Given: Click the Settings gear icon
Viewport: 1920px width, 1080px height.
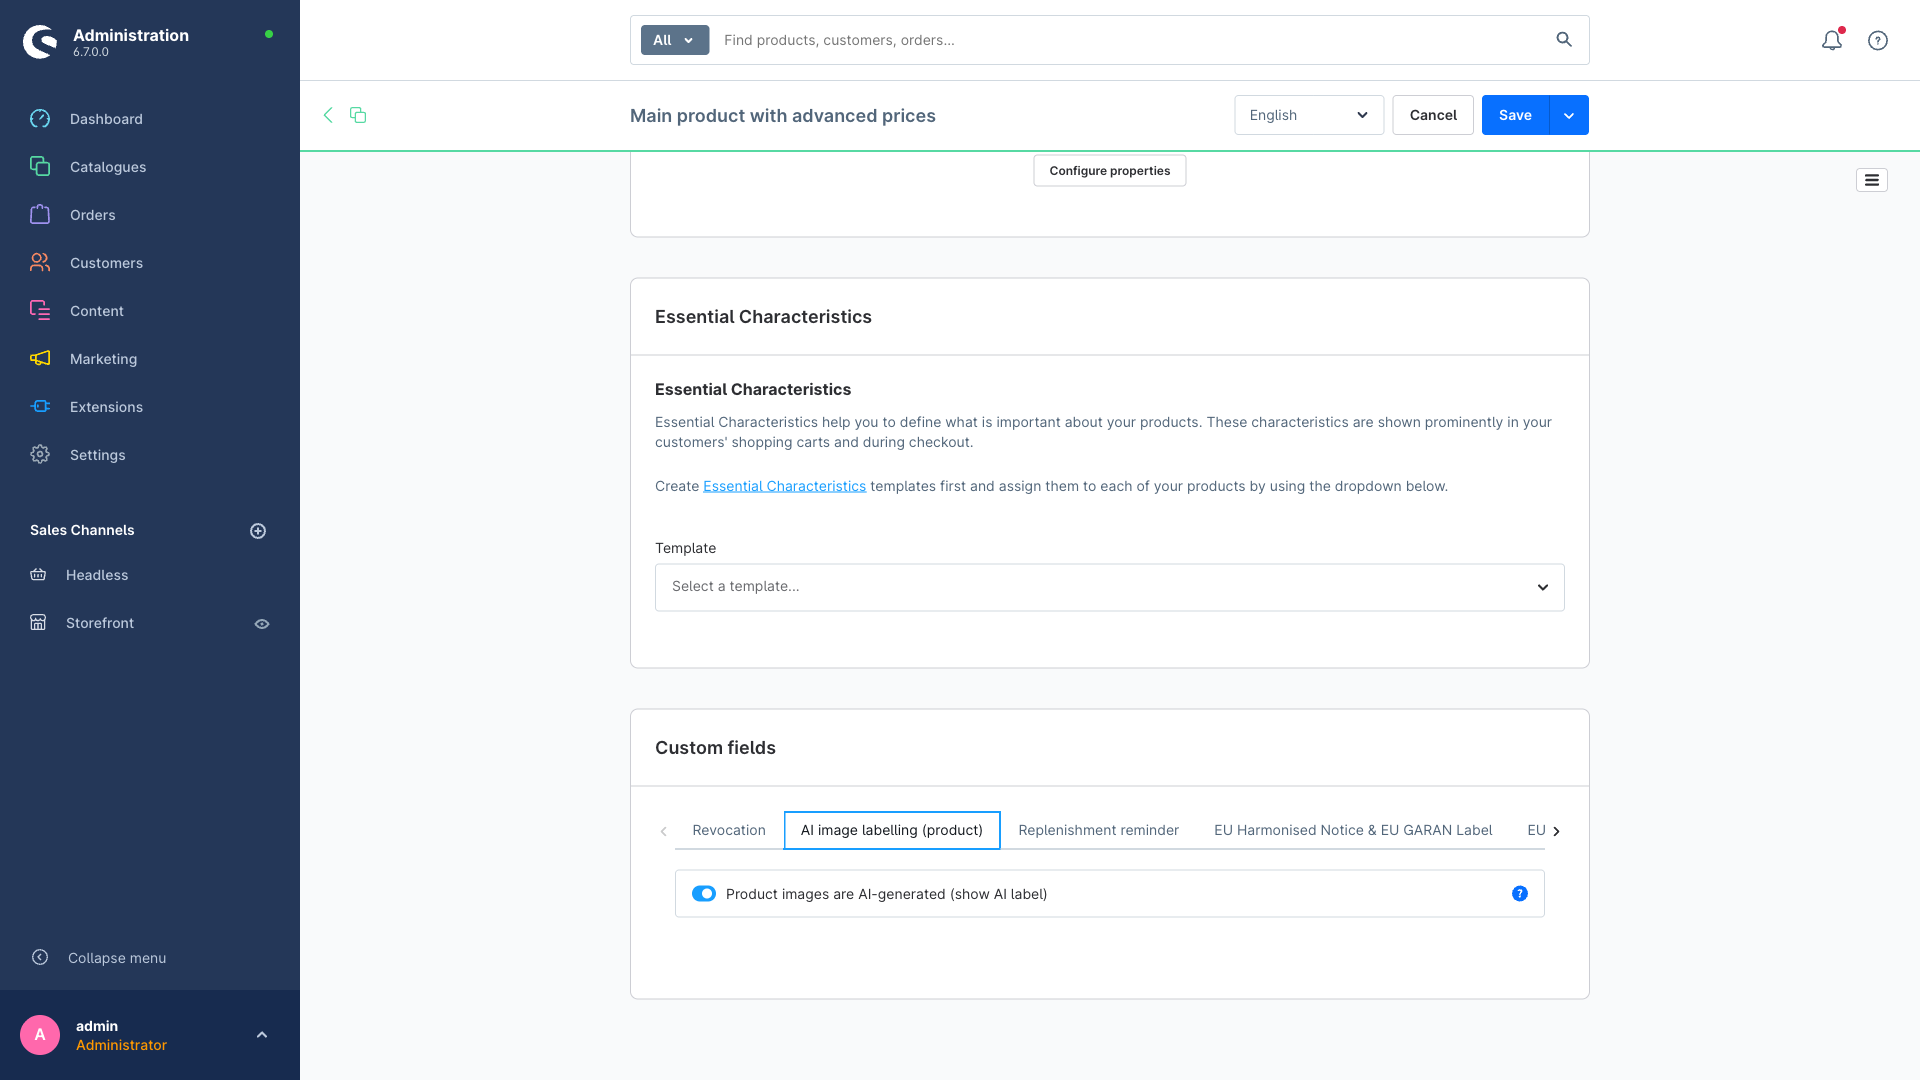Looking at the screenshot, I should 40,455.
